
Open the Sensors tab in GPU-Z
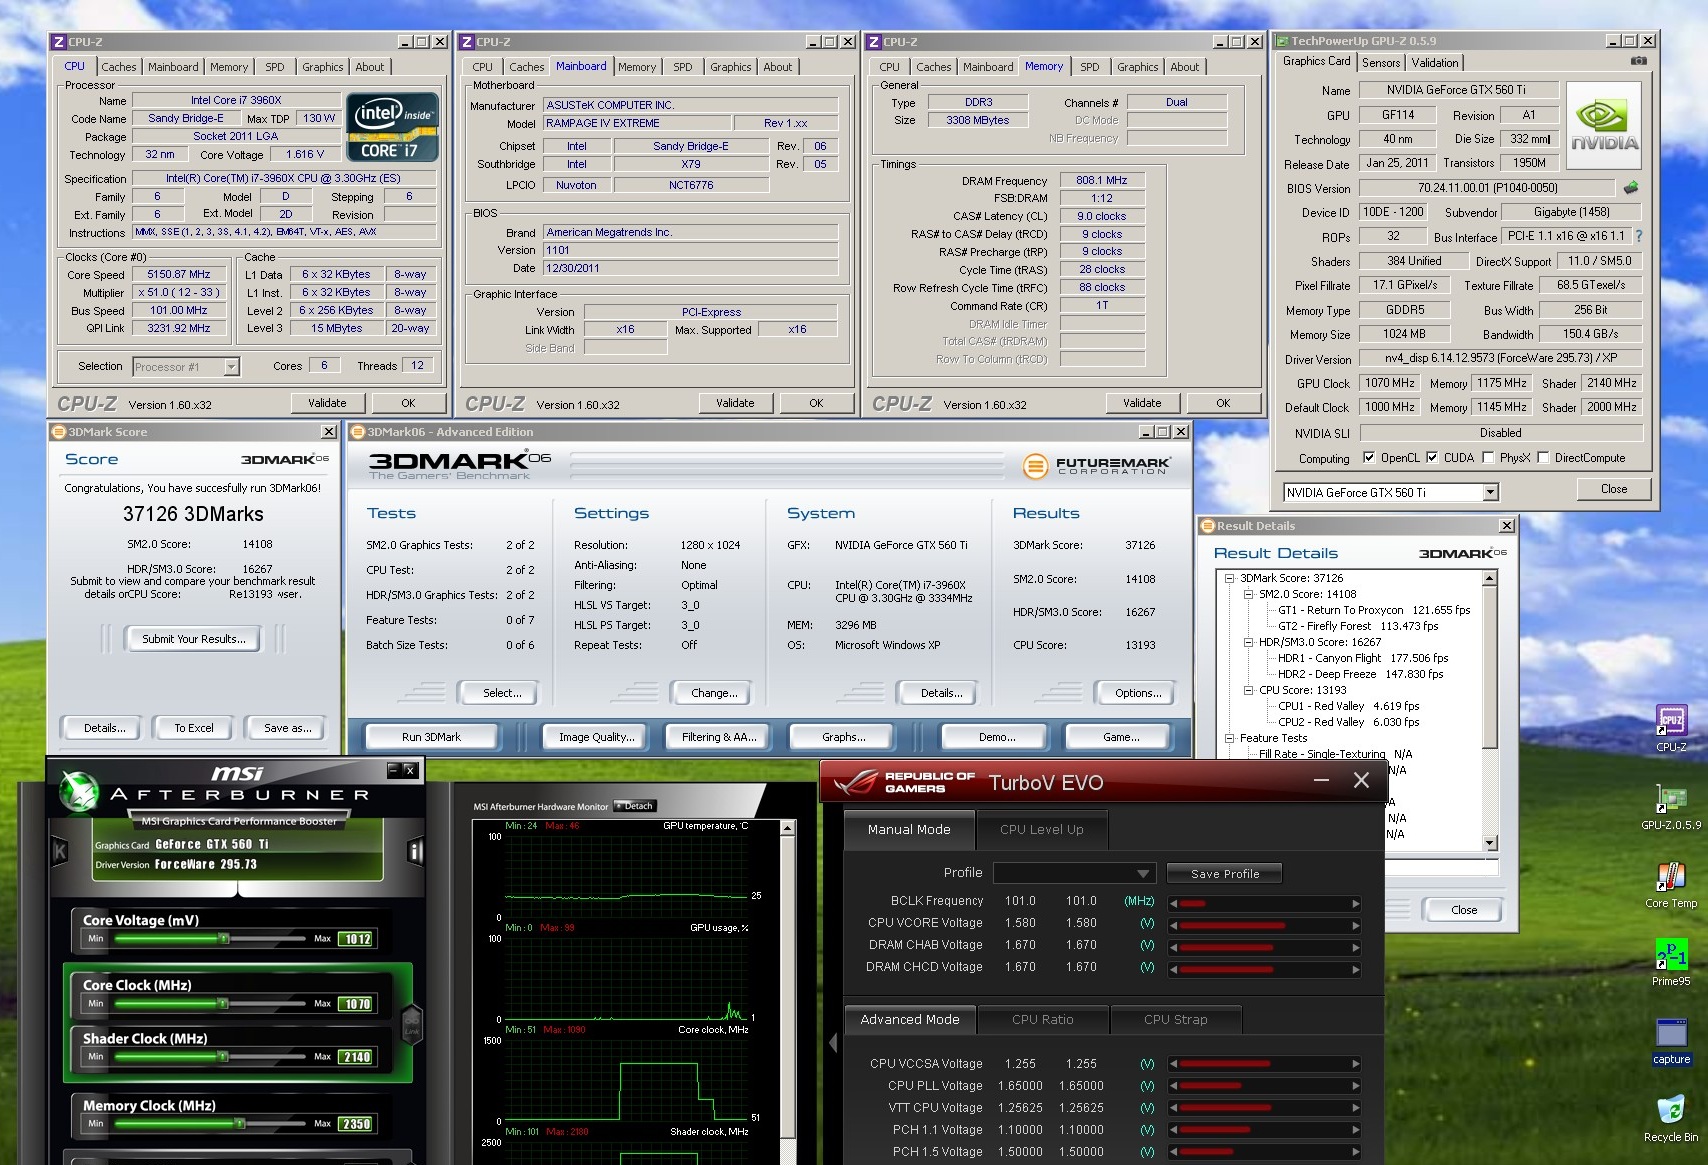point(1381,62)
